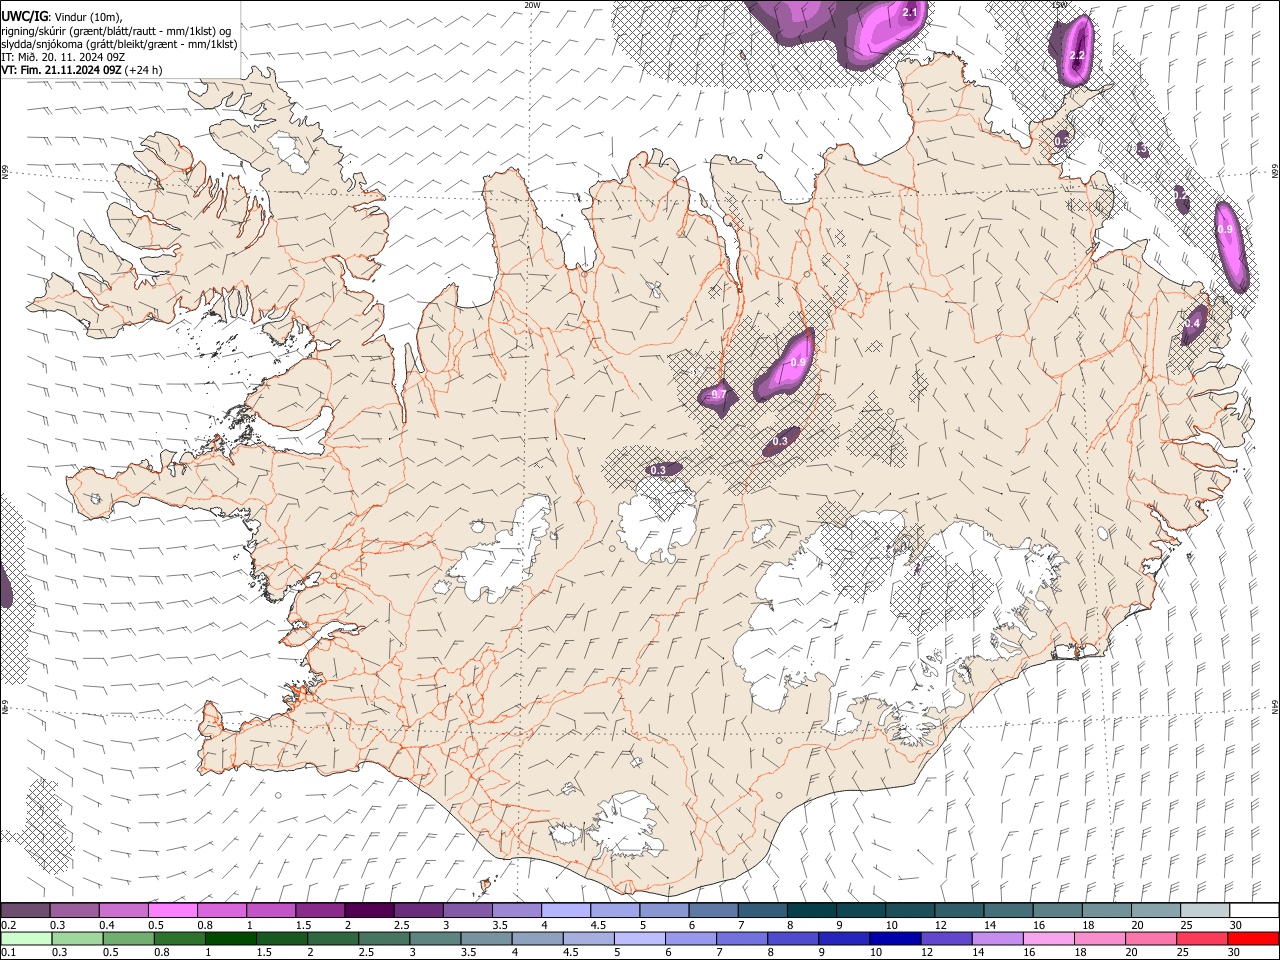Pick the dark teal legend swatch labelled 8

click(811, 910)
